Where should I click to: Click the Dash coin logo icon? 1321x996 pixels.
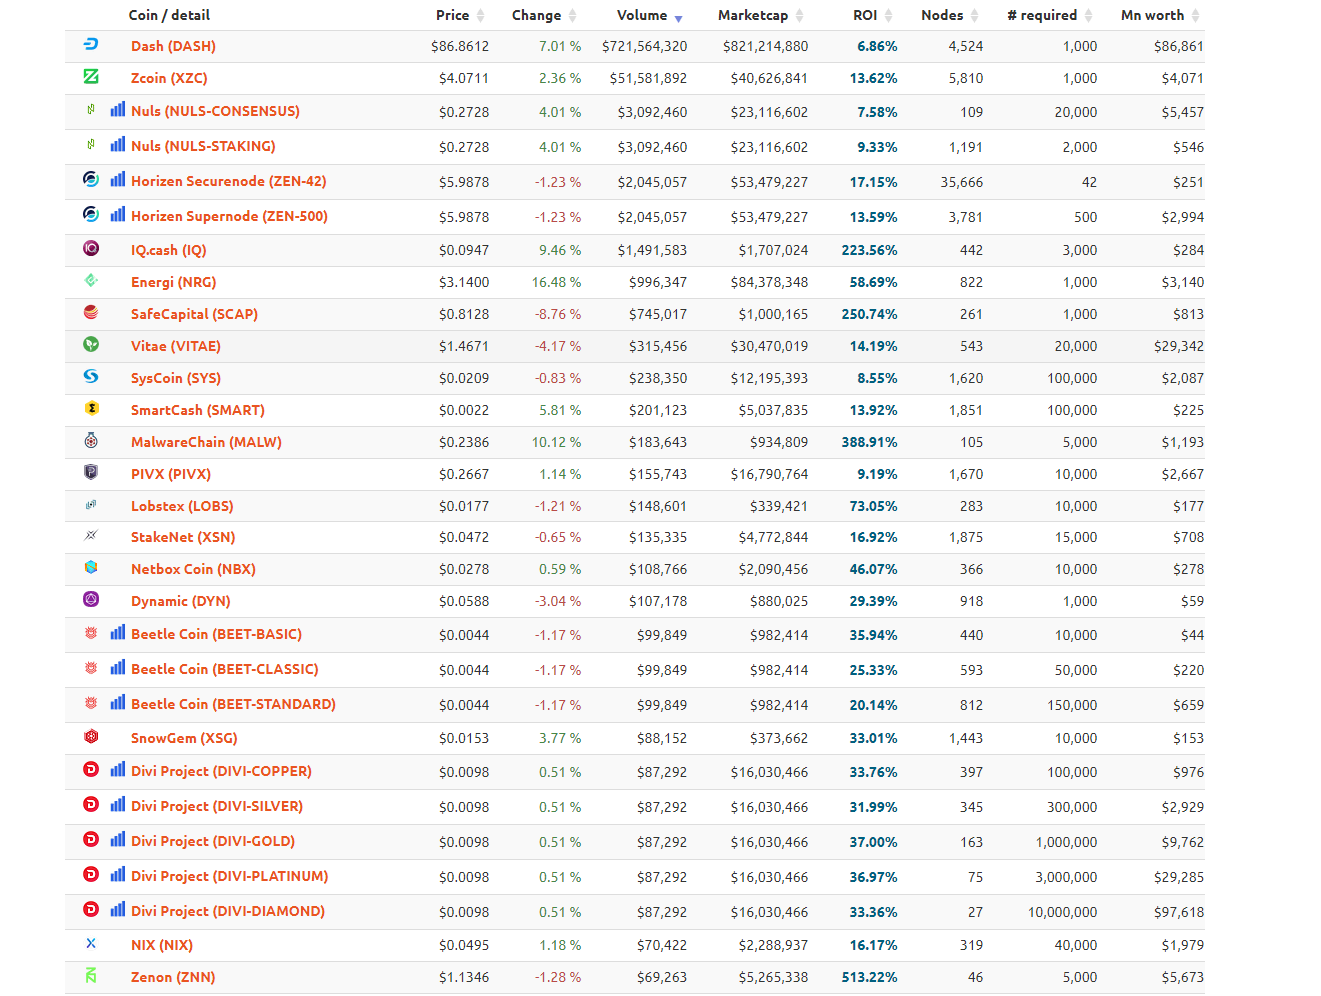tap(91, 44)
